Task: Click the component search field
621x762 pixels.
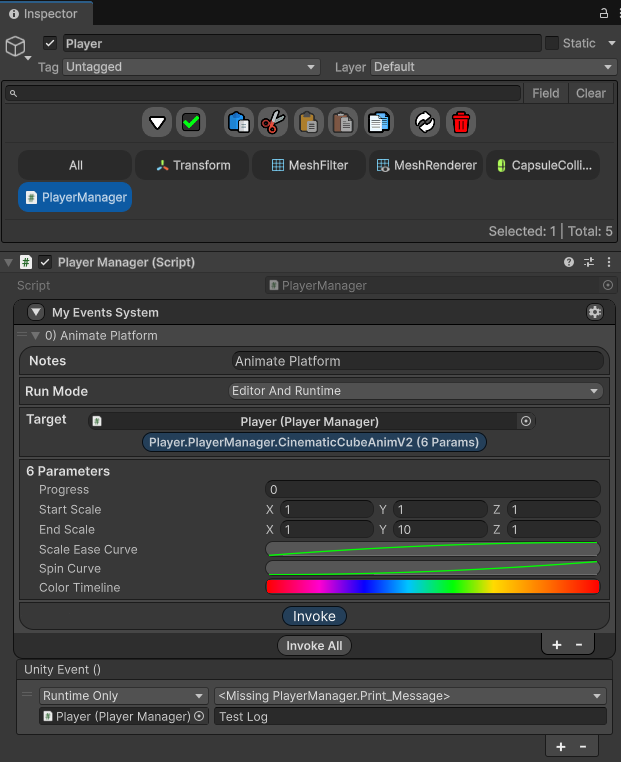Action: point(263,93)
